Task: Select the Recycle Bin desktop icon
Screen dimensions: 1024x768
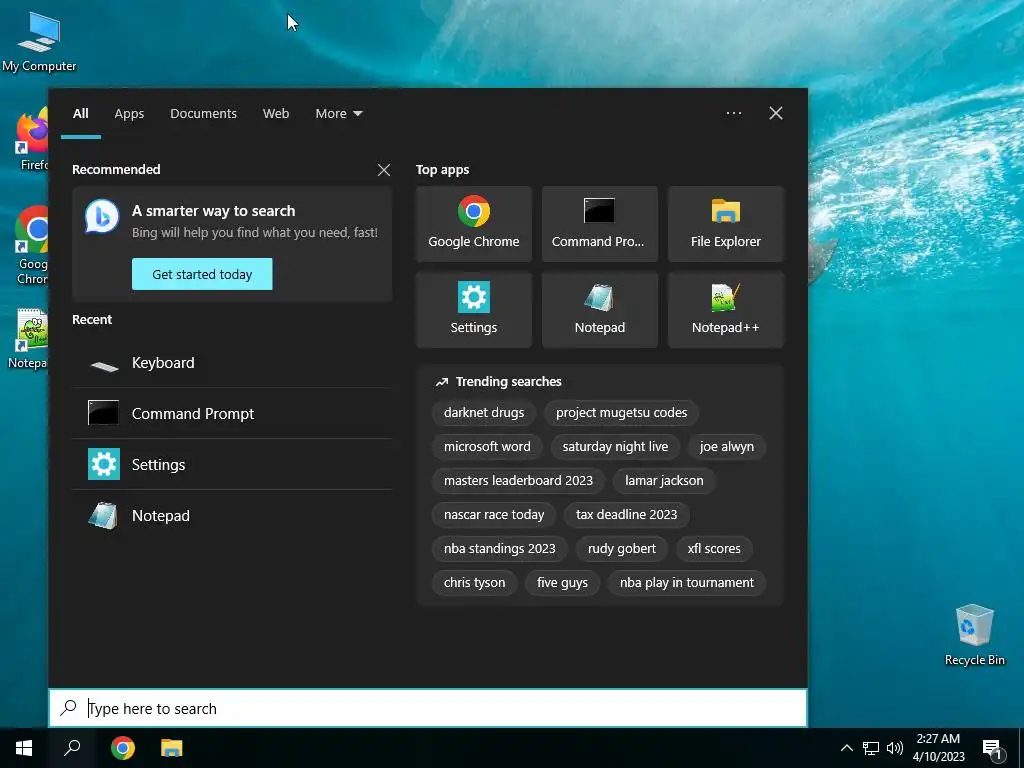Action: [974, 634]
